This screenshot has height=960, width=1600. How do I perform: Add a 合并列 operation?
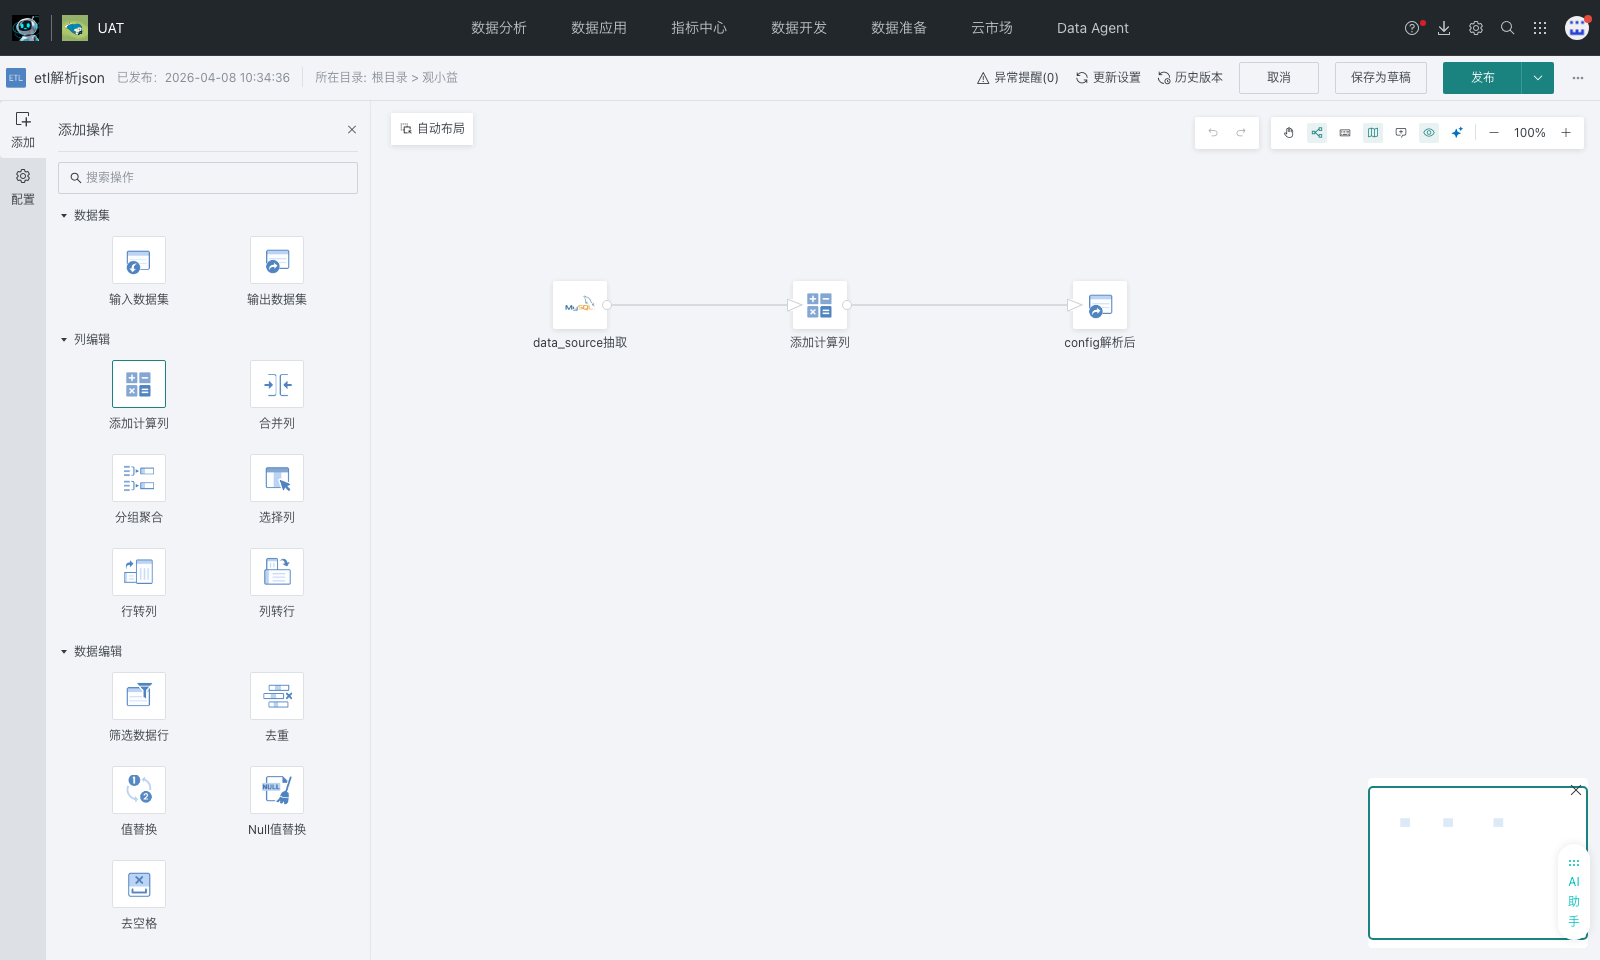277,385
